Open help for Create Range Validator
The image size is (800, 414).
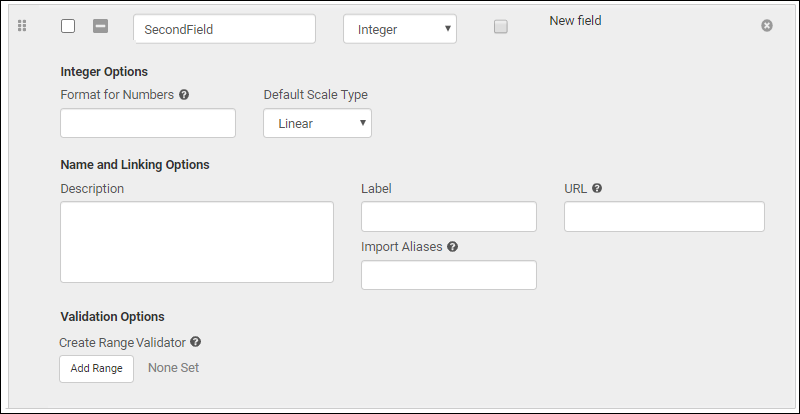[196, 342]
